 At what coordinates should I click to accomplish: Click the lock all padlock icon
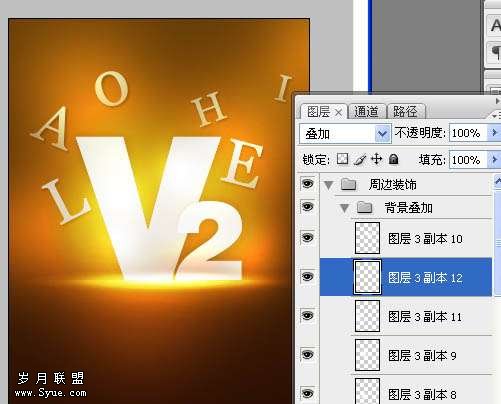[394, 159]
